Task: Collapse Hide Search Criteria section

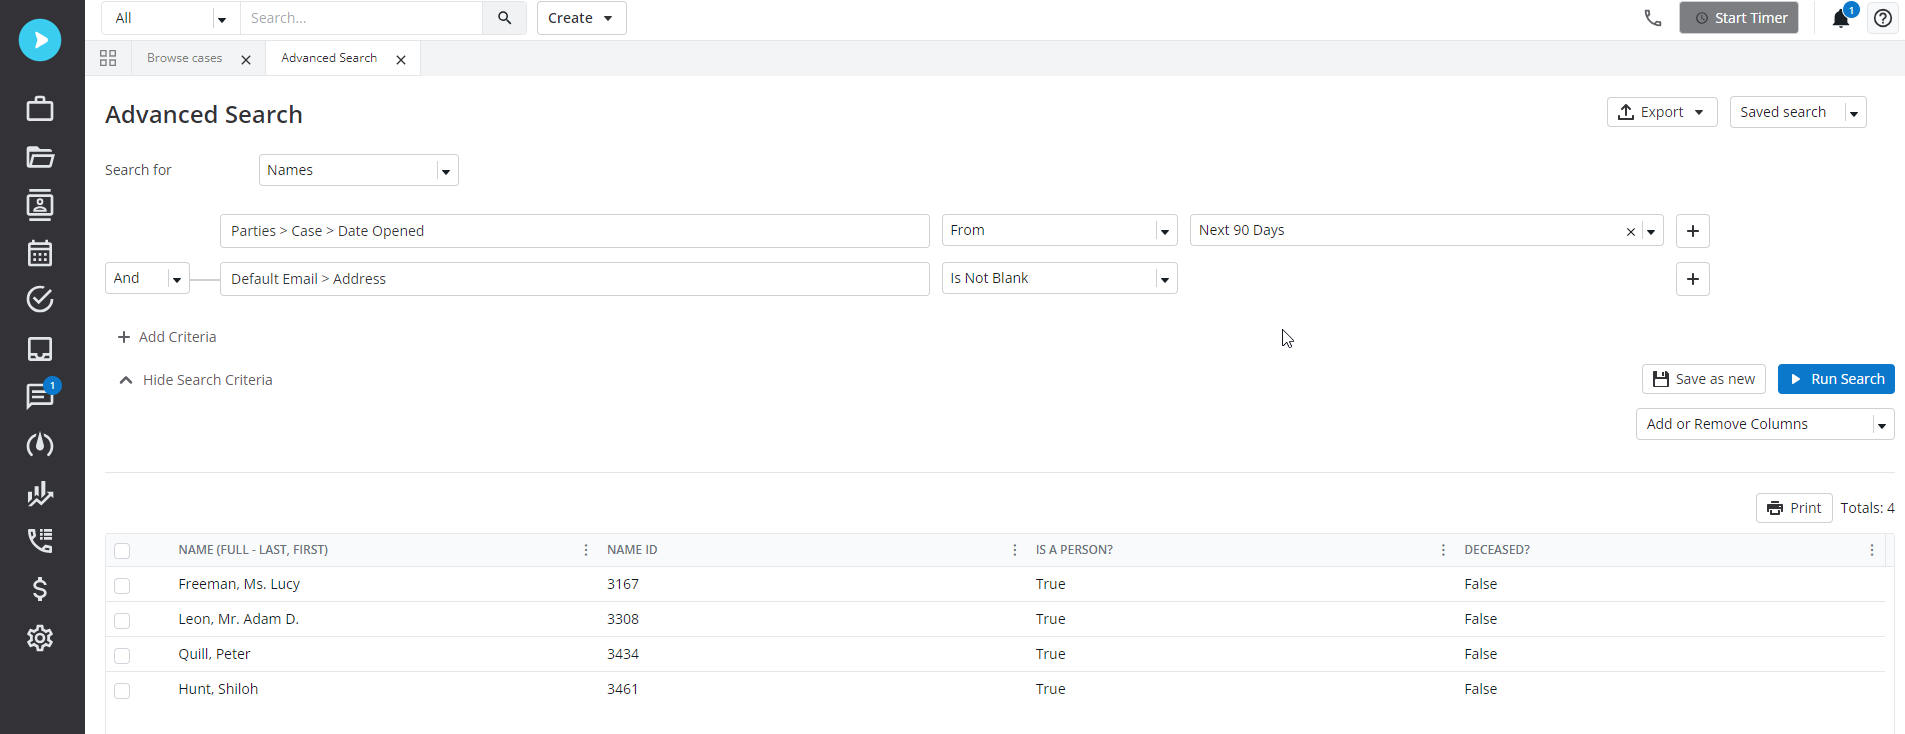Action: click(196, 380)
